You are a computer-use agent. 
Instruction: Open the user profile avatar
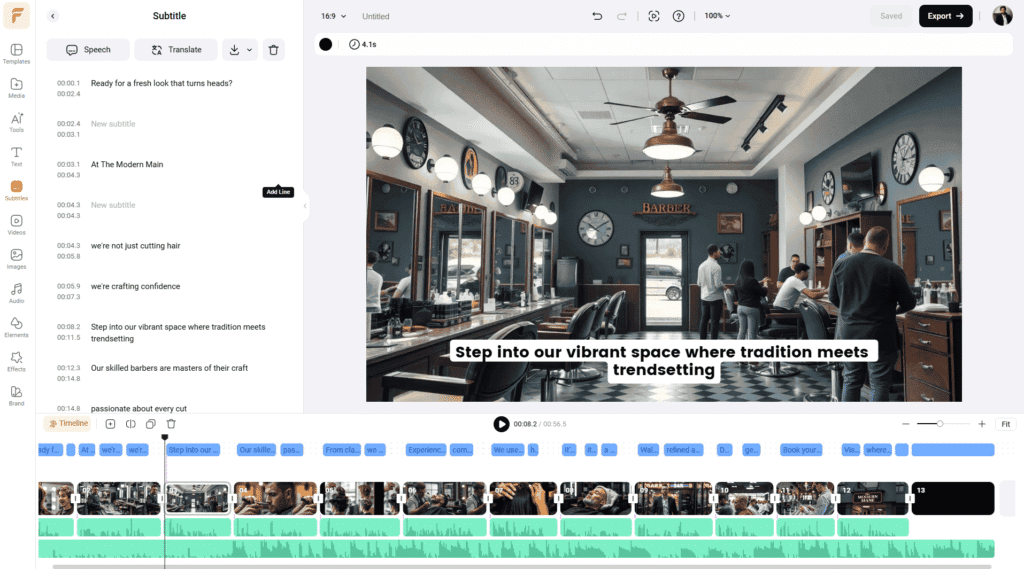(1002, 16)
